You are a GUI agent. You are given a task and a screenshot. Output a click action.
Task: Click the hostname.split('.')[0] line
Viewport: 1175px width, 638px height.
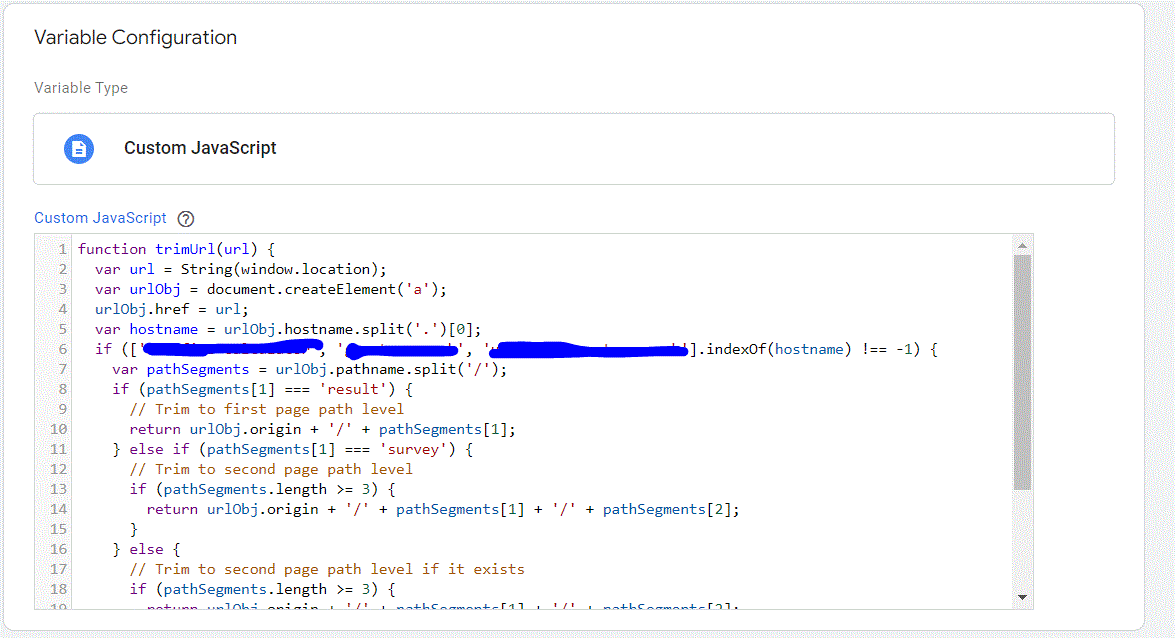pos(288,329)
